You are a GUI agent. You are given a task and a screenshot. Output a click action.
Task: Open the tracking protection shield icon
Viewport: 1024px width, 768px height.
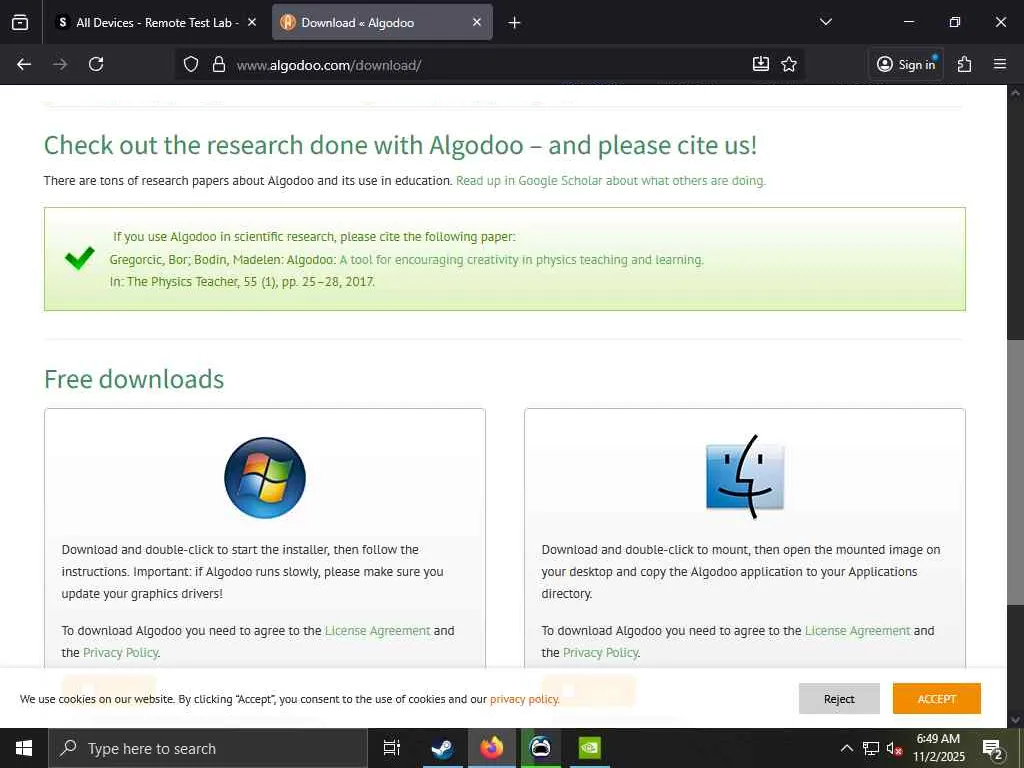[191, 64]
